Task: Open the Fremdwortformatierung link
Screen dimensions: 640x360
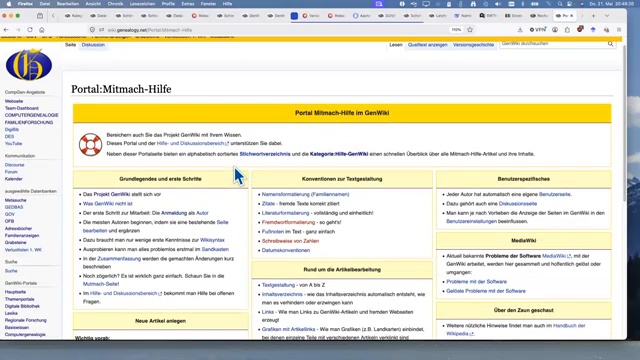Action: point(288,222)
